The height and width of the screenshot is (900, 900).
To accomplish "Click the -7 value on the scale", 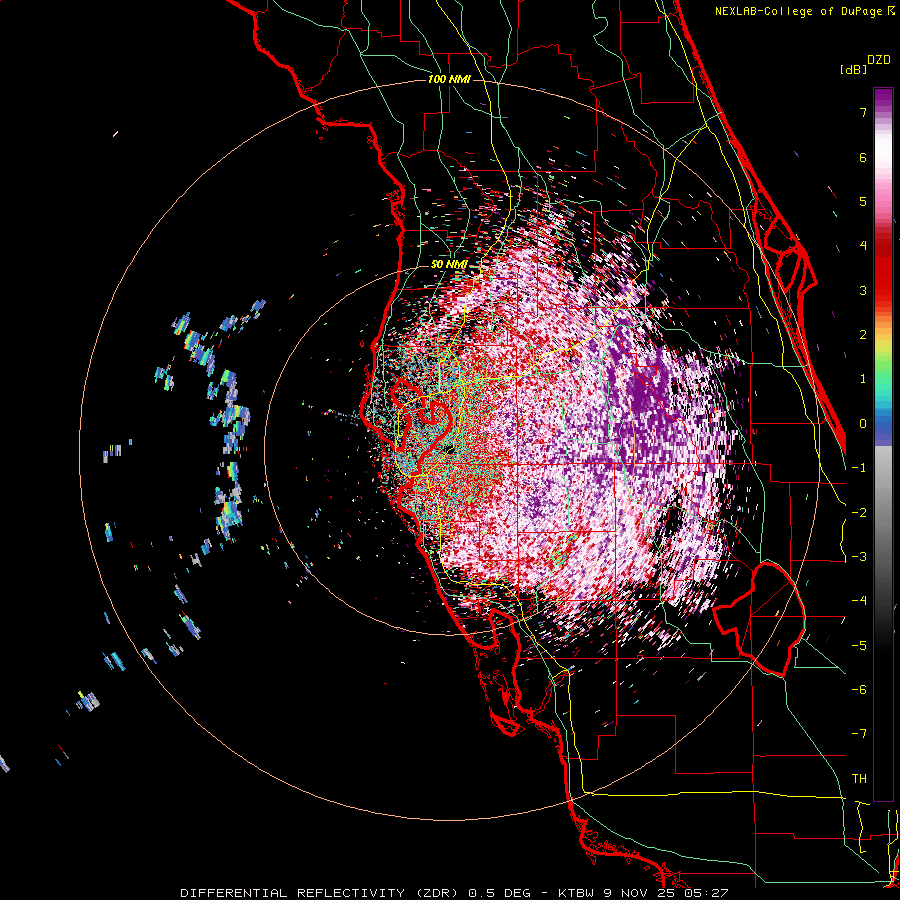I will (859, 734).
